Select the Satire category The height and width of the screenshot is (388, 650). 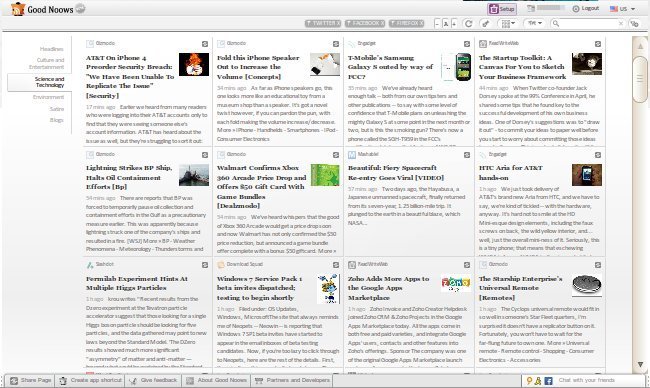[57, 109]
